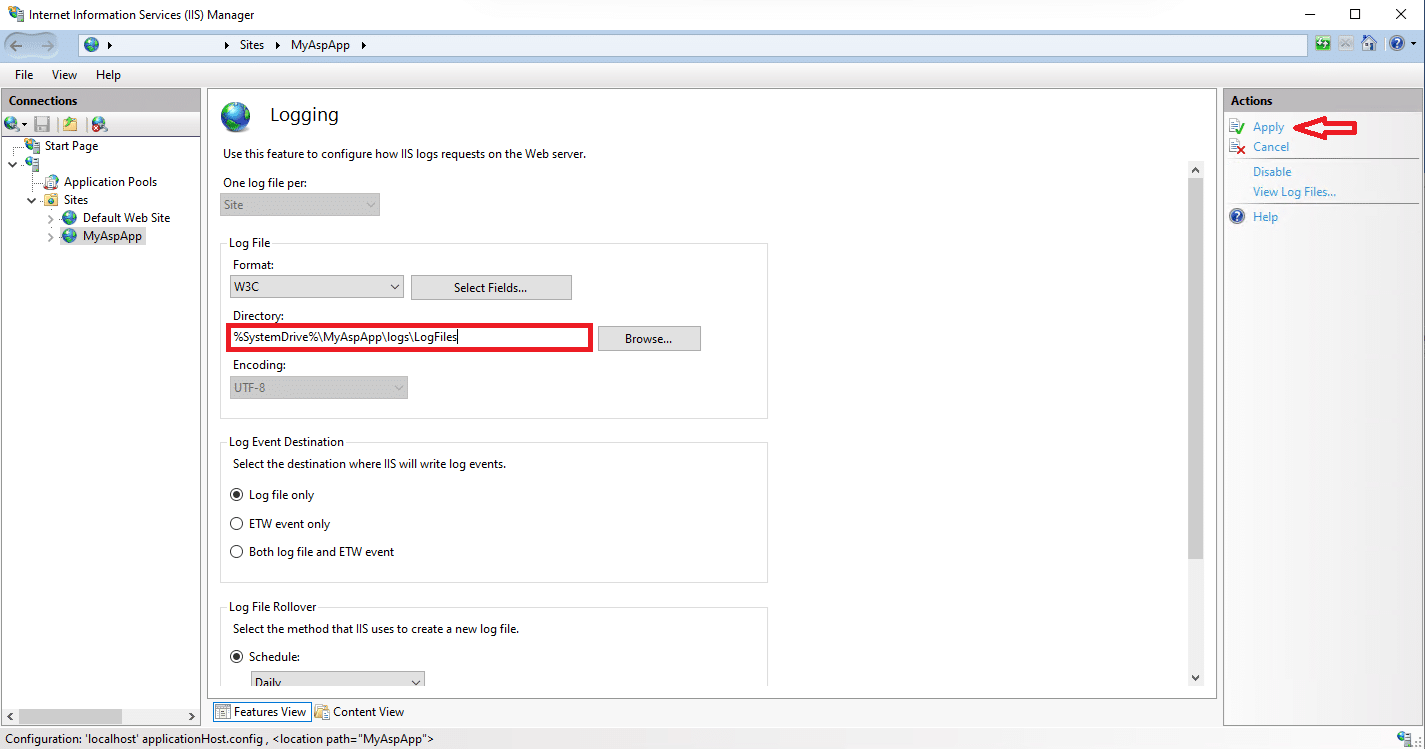Click the status bar network icon
Viewport: 1425px width, 749px height.
(1404, 738)
